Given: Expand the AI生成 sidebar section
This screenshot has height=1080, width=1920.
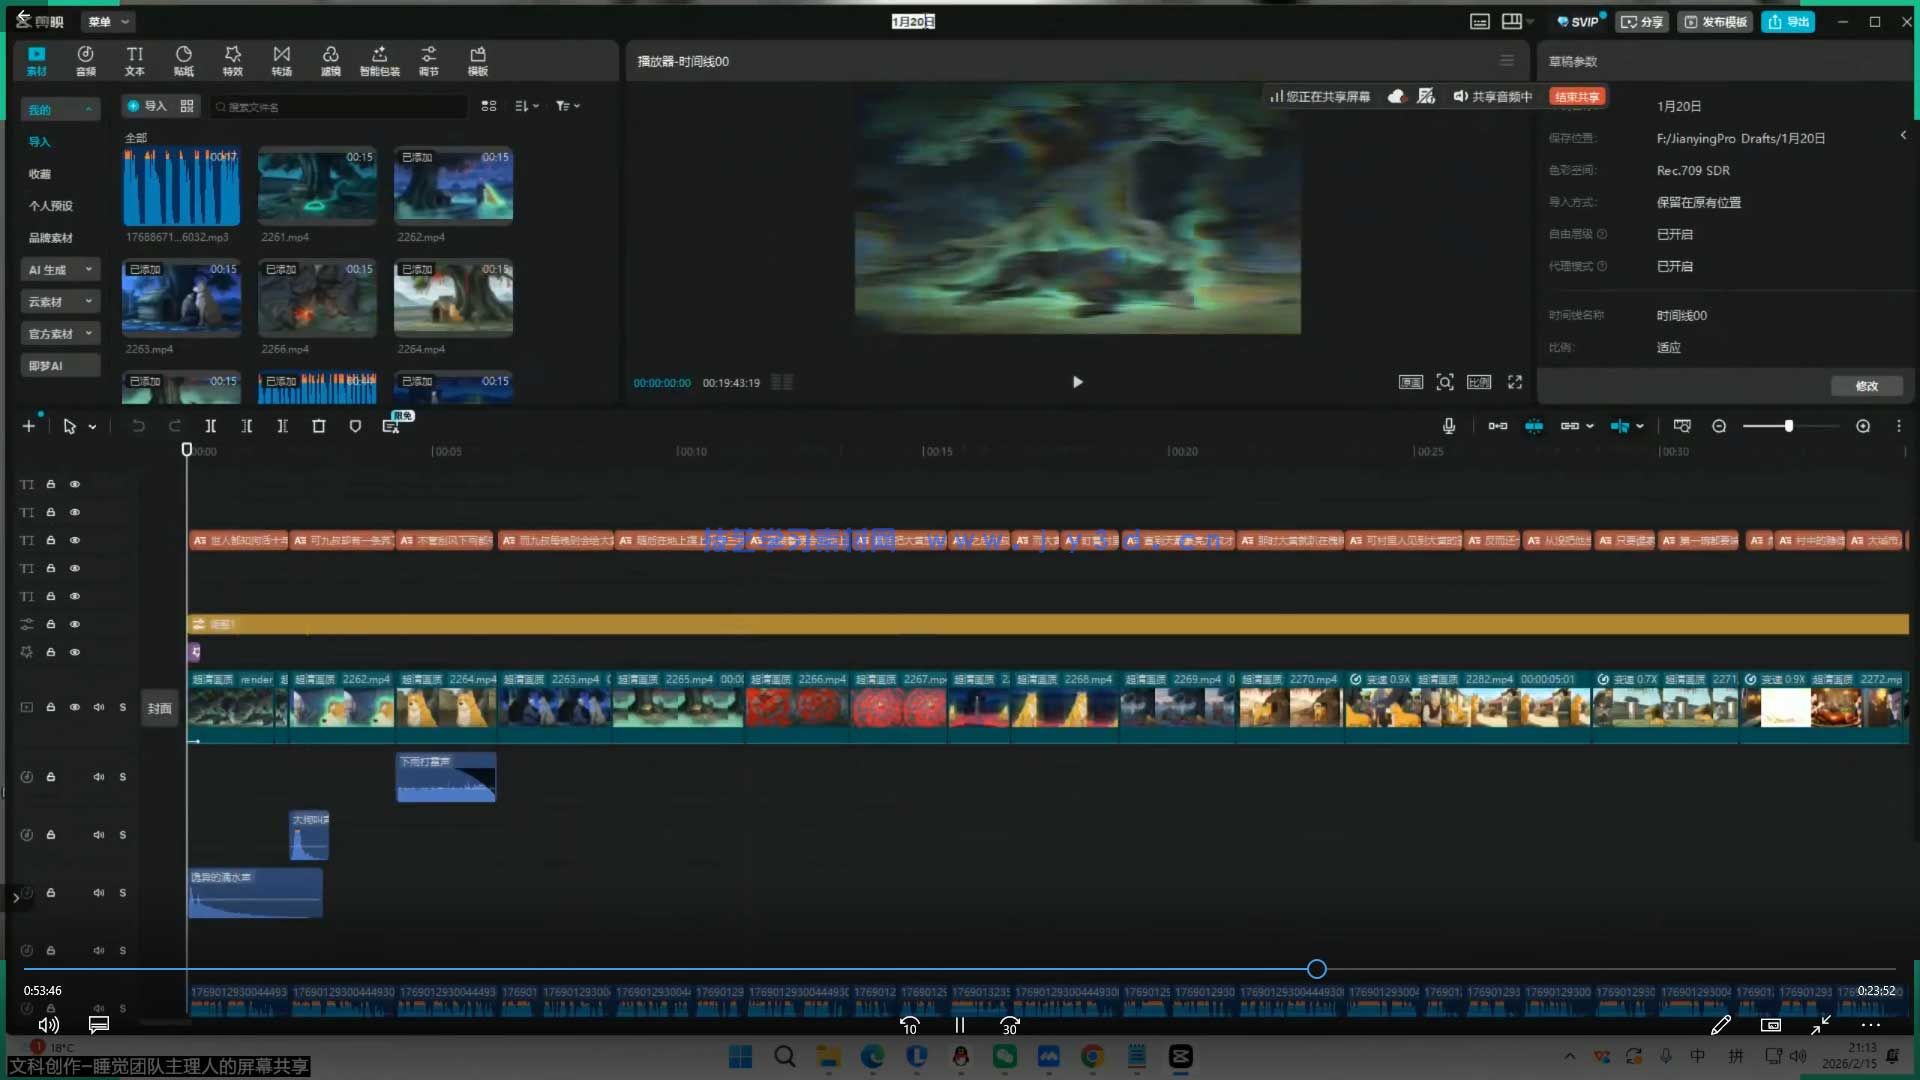Looking at the screenshot, I should pos(60,270).
